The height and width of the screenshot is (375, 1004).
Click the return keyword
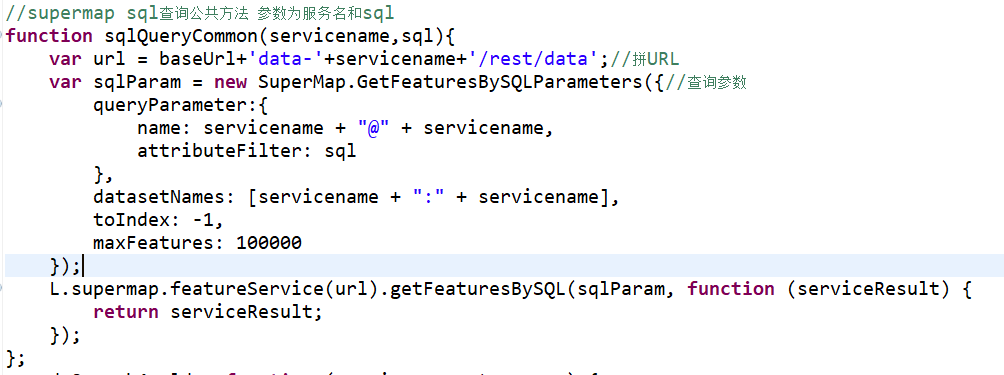pos(126,312)
